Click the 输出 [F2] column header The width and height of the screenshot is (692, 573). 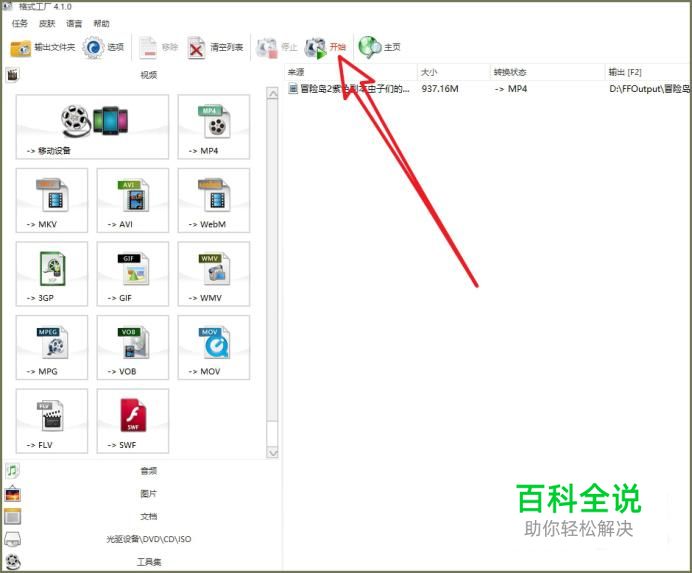click(x=647, y=72)
